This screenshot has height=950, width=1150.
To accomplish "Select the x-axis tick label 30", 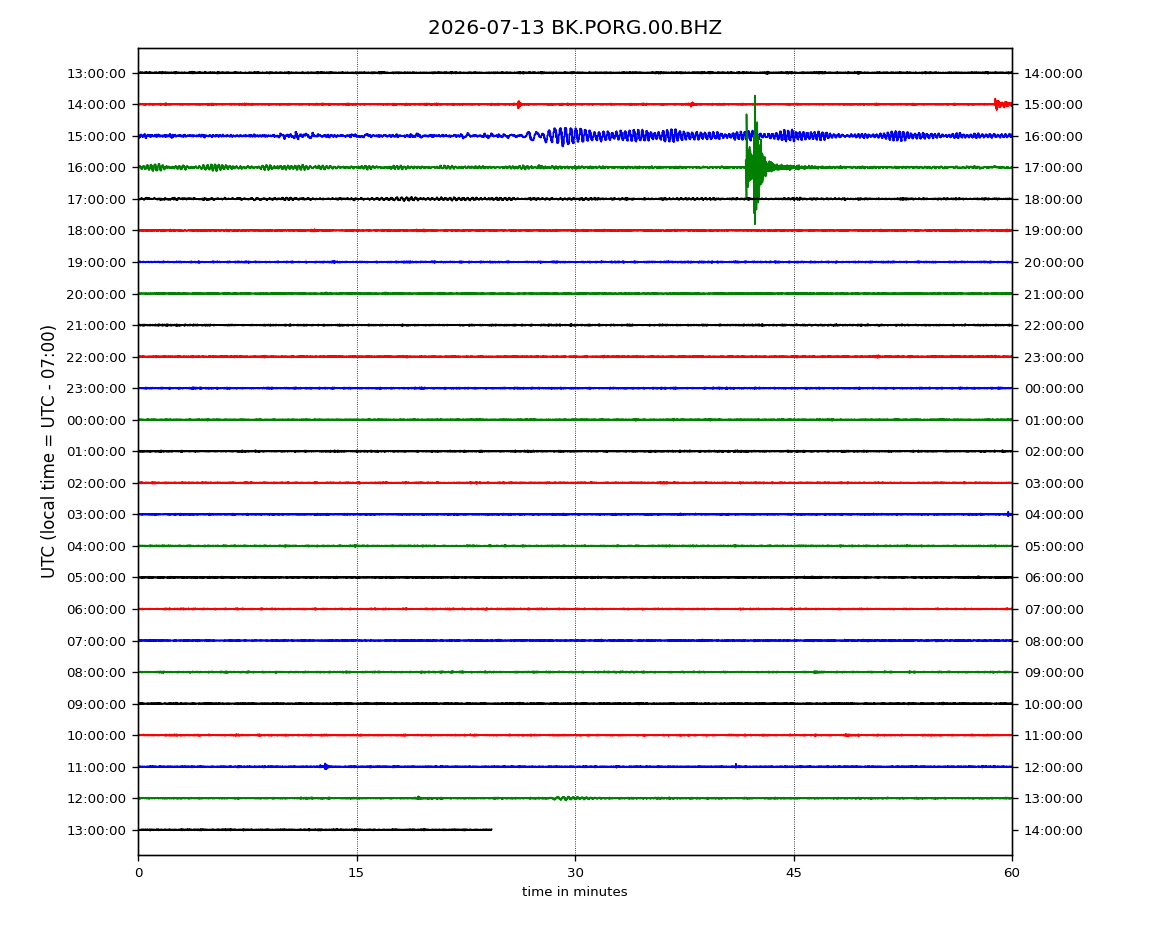I will tap(575, 872).
